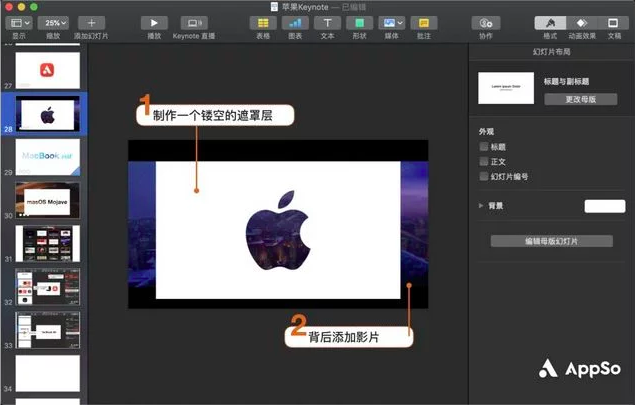
Task: Insert a text box (文本)
Action: [327, 23]
